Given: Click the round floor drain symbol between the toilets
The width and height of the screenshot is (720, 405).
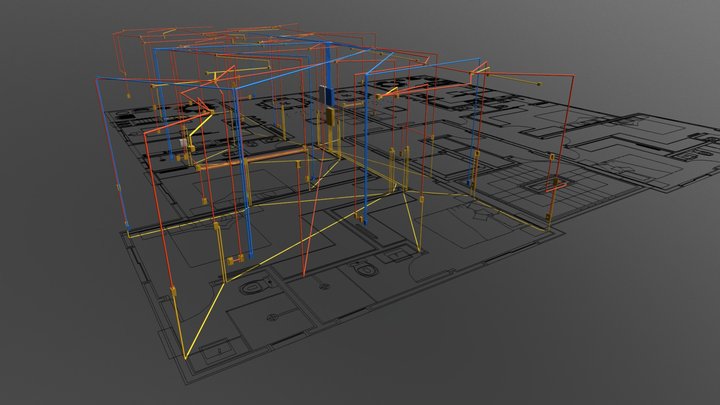Looking at the screenshot, I should pyautogui.click(x=324, y=286).
